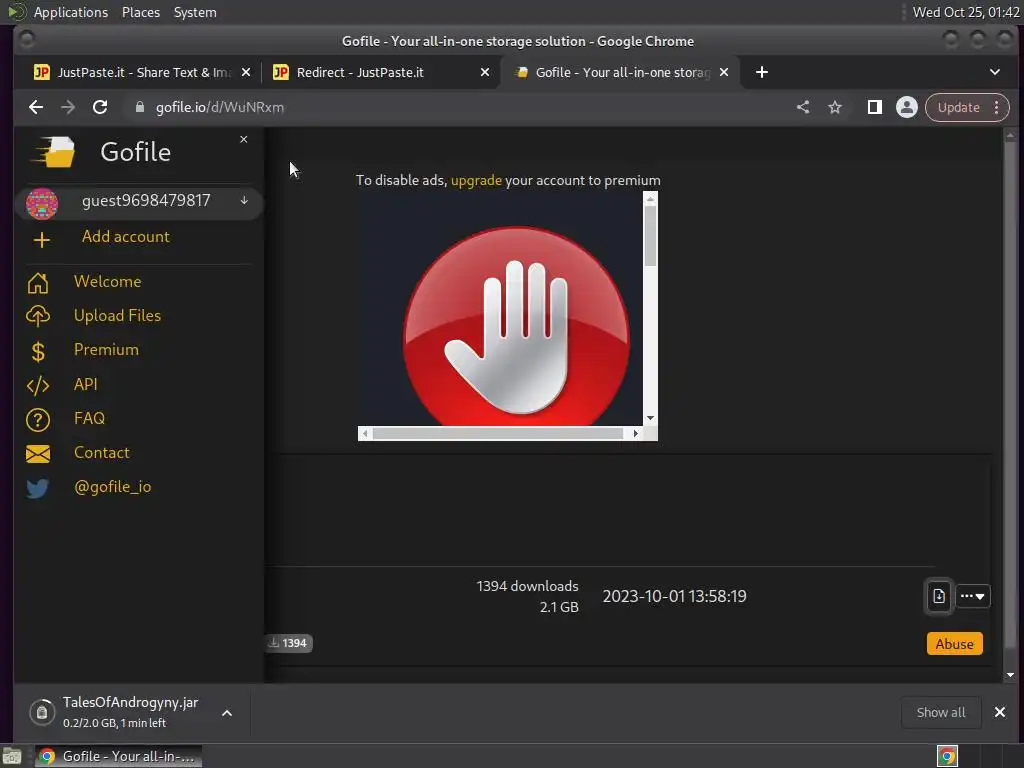
Task: Click the Contact envelope icon
Action: [38, 454]
